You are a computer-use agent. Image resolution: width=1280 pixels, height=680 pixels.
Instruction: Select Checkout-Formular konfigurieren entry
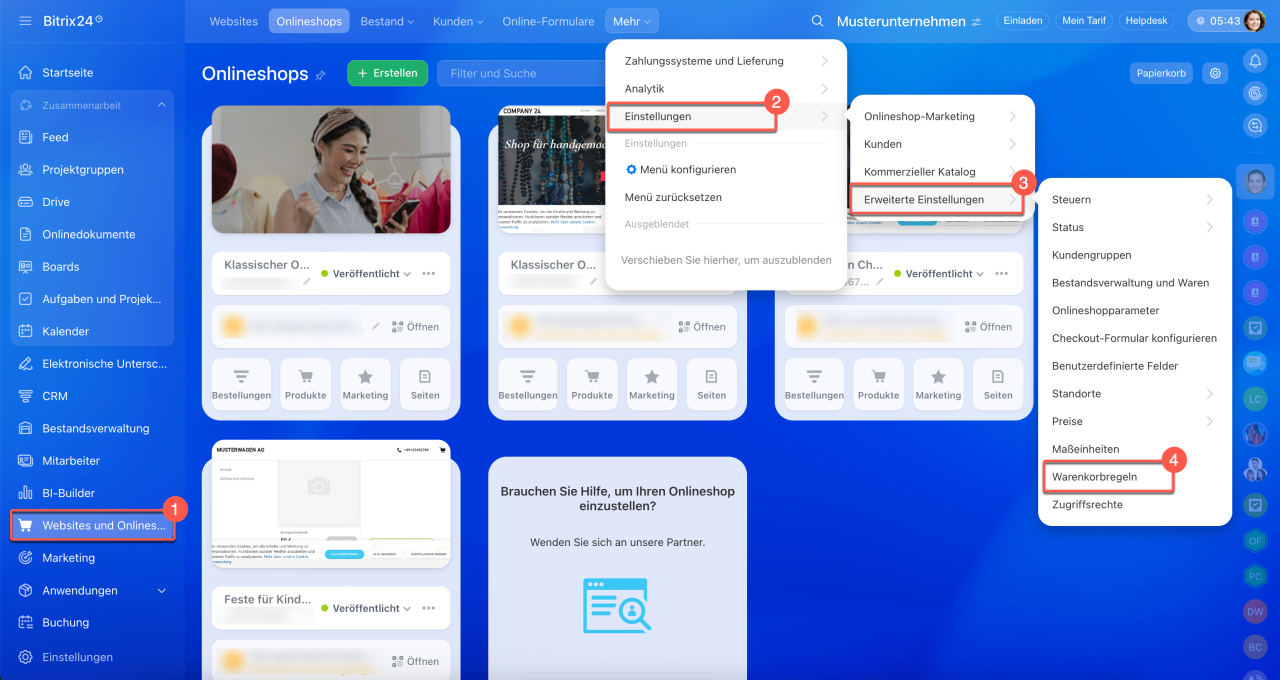point(1134,338)
